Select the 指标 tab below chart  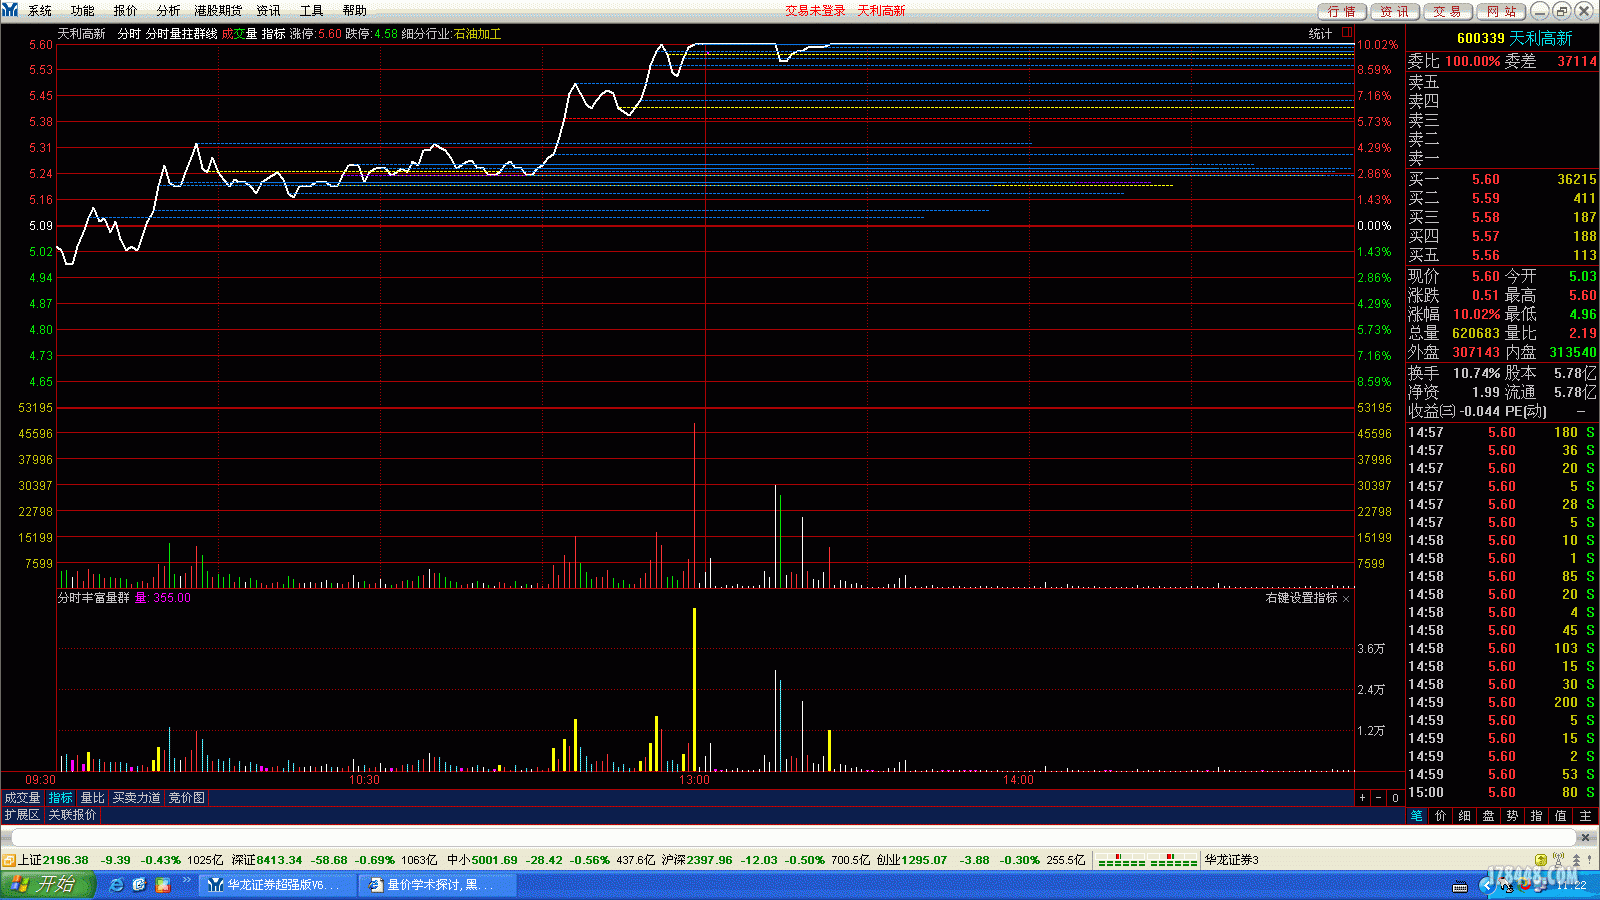pos(61,798)
